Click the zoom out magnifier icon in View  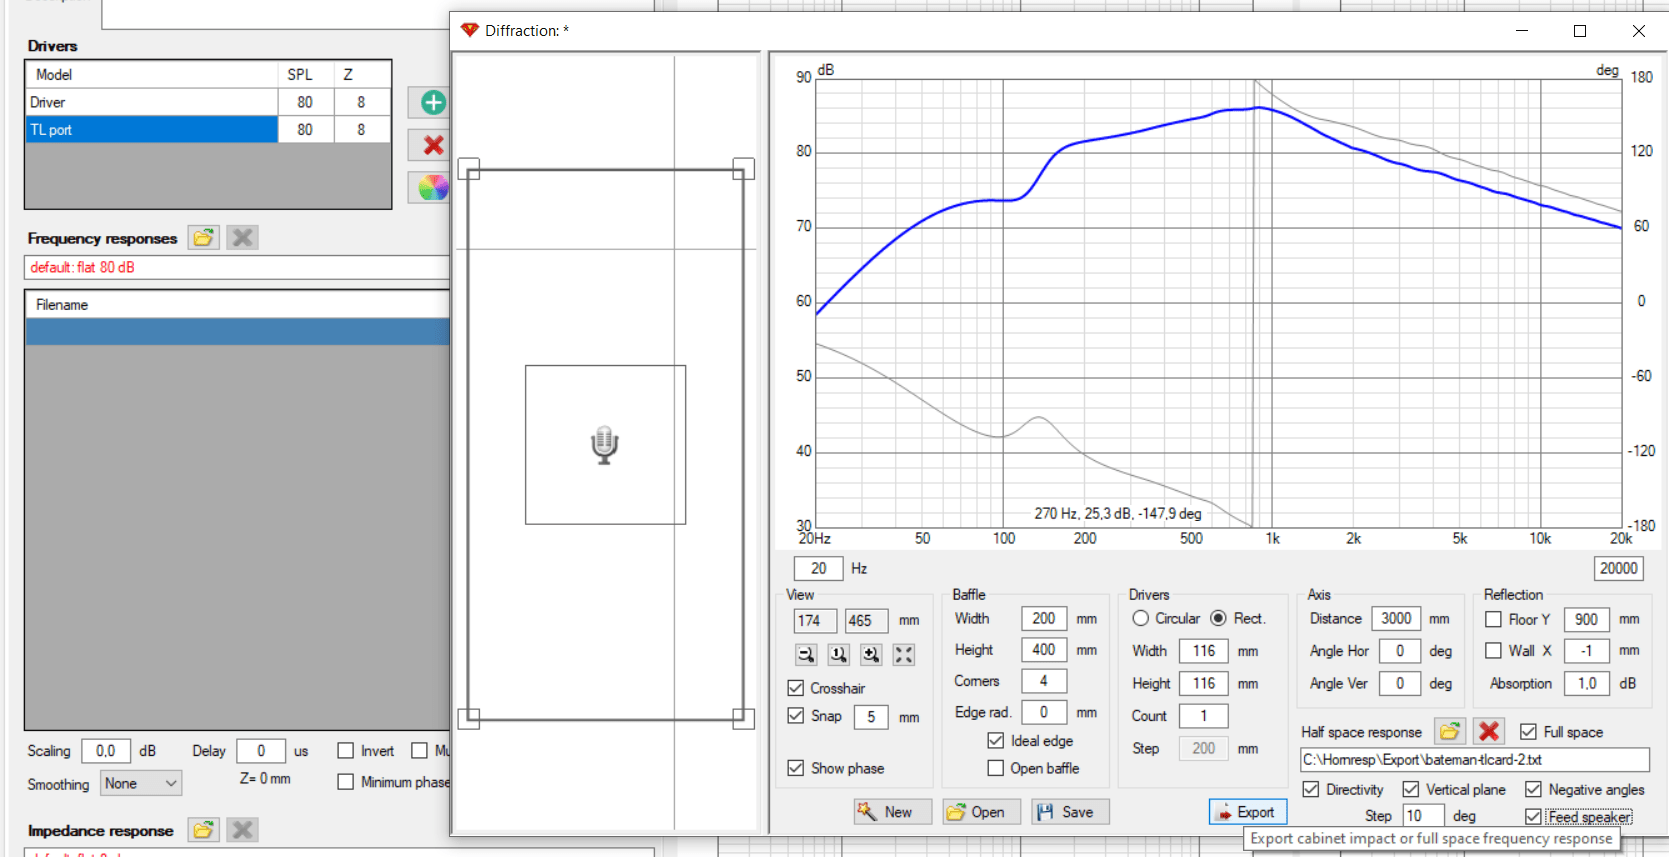tap(806, 654)
